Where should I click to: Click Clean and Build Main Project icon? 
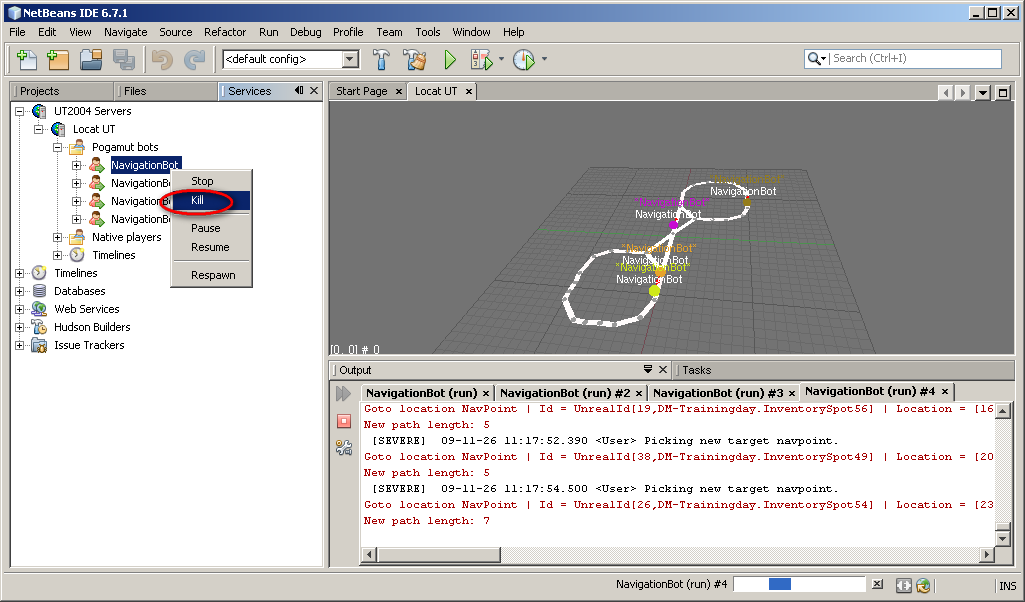[414, 59]
